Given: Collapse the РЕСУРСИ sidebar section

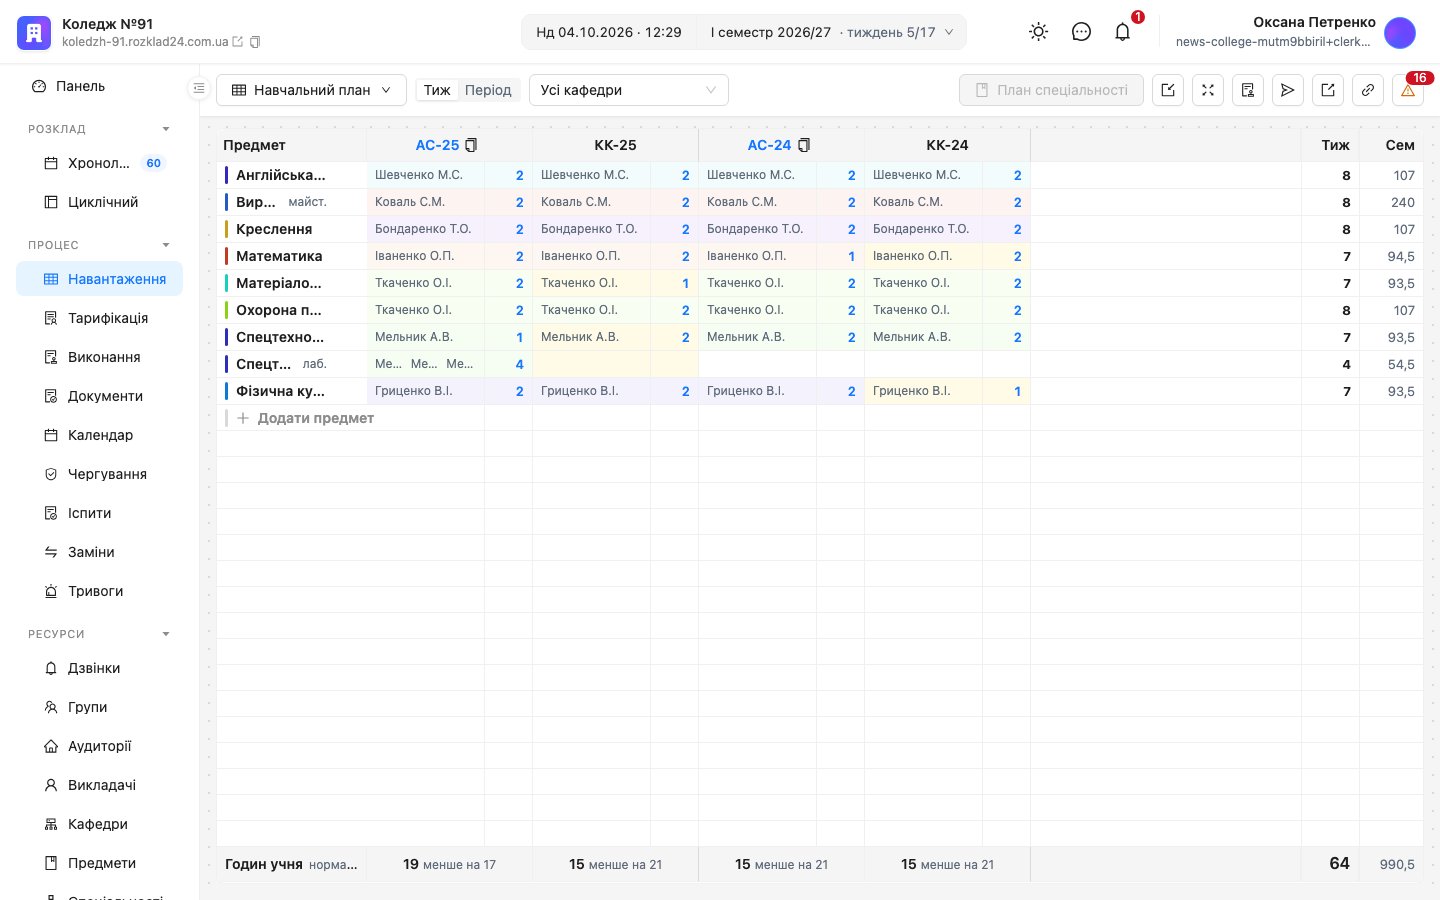Looking at the screenshot, I should (x=166, y=634).
